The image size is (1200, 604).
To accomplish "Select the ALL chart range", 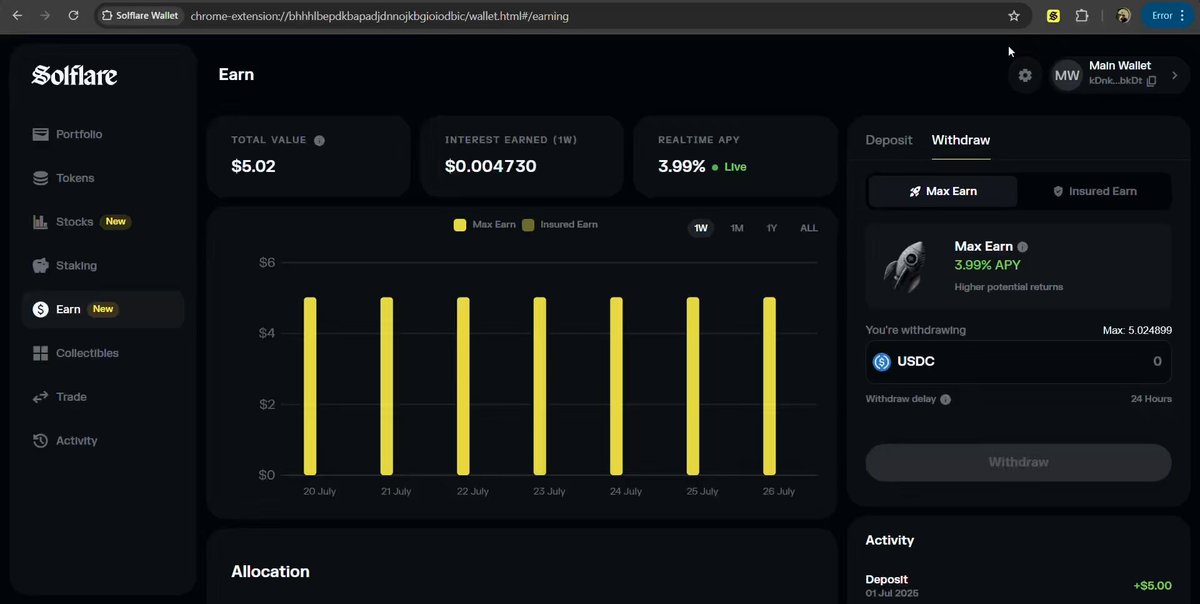I will pyautogui.click(x=809, y=228).
